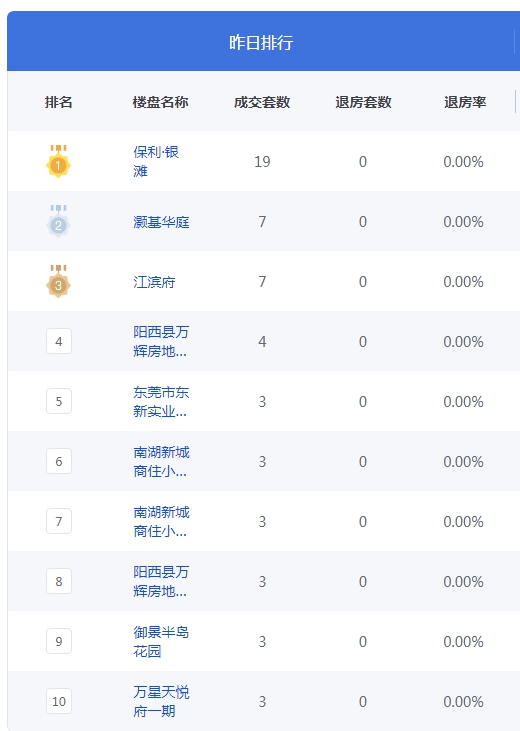
Task: Select the rank 10 badge
Action: [59, 701]
